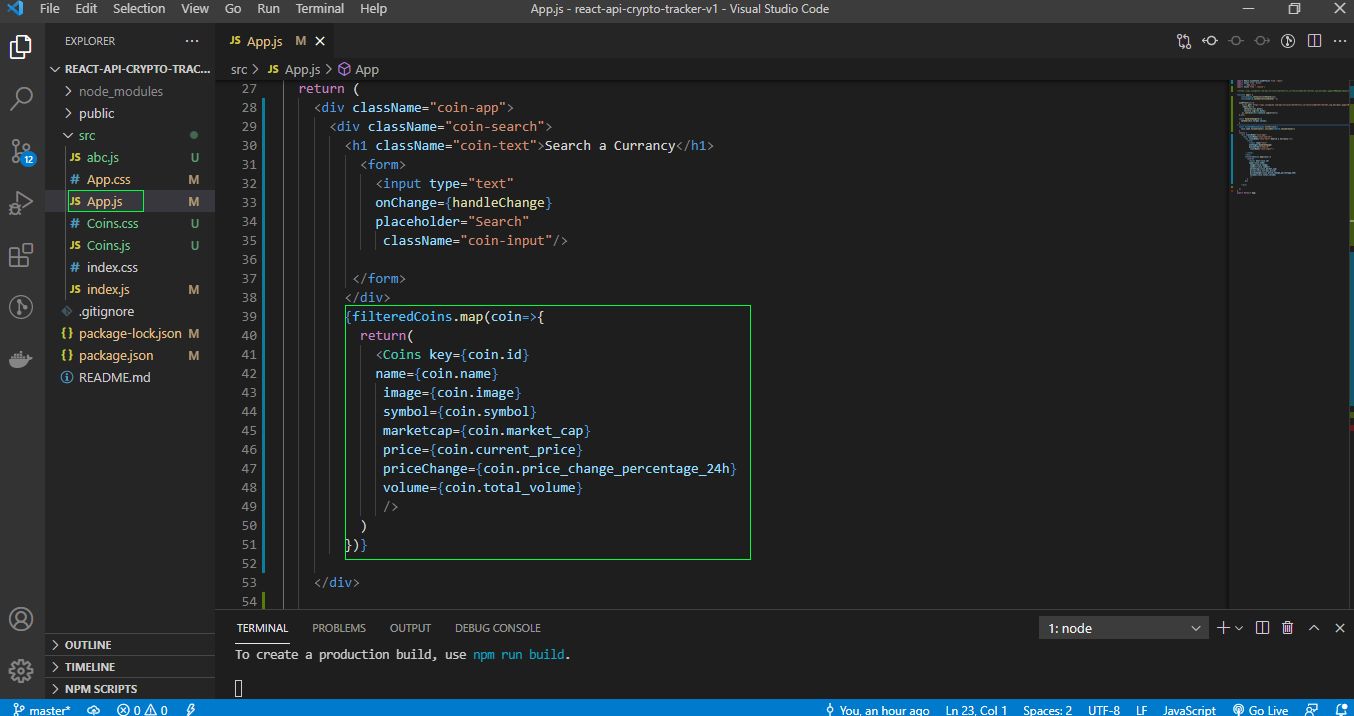The width and height of the screenshot is (1354, 716).
Task: Open the Selection menu
Action: tap(139, 9)
